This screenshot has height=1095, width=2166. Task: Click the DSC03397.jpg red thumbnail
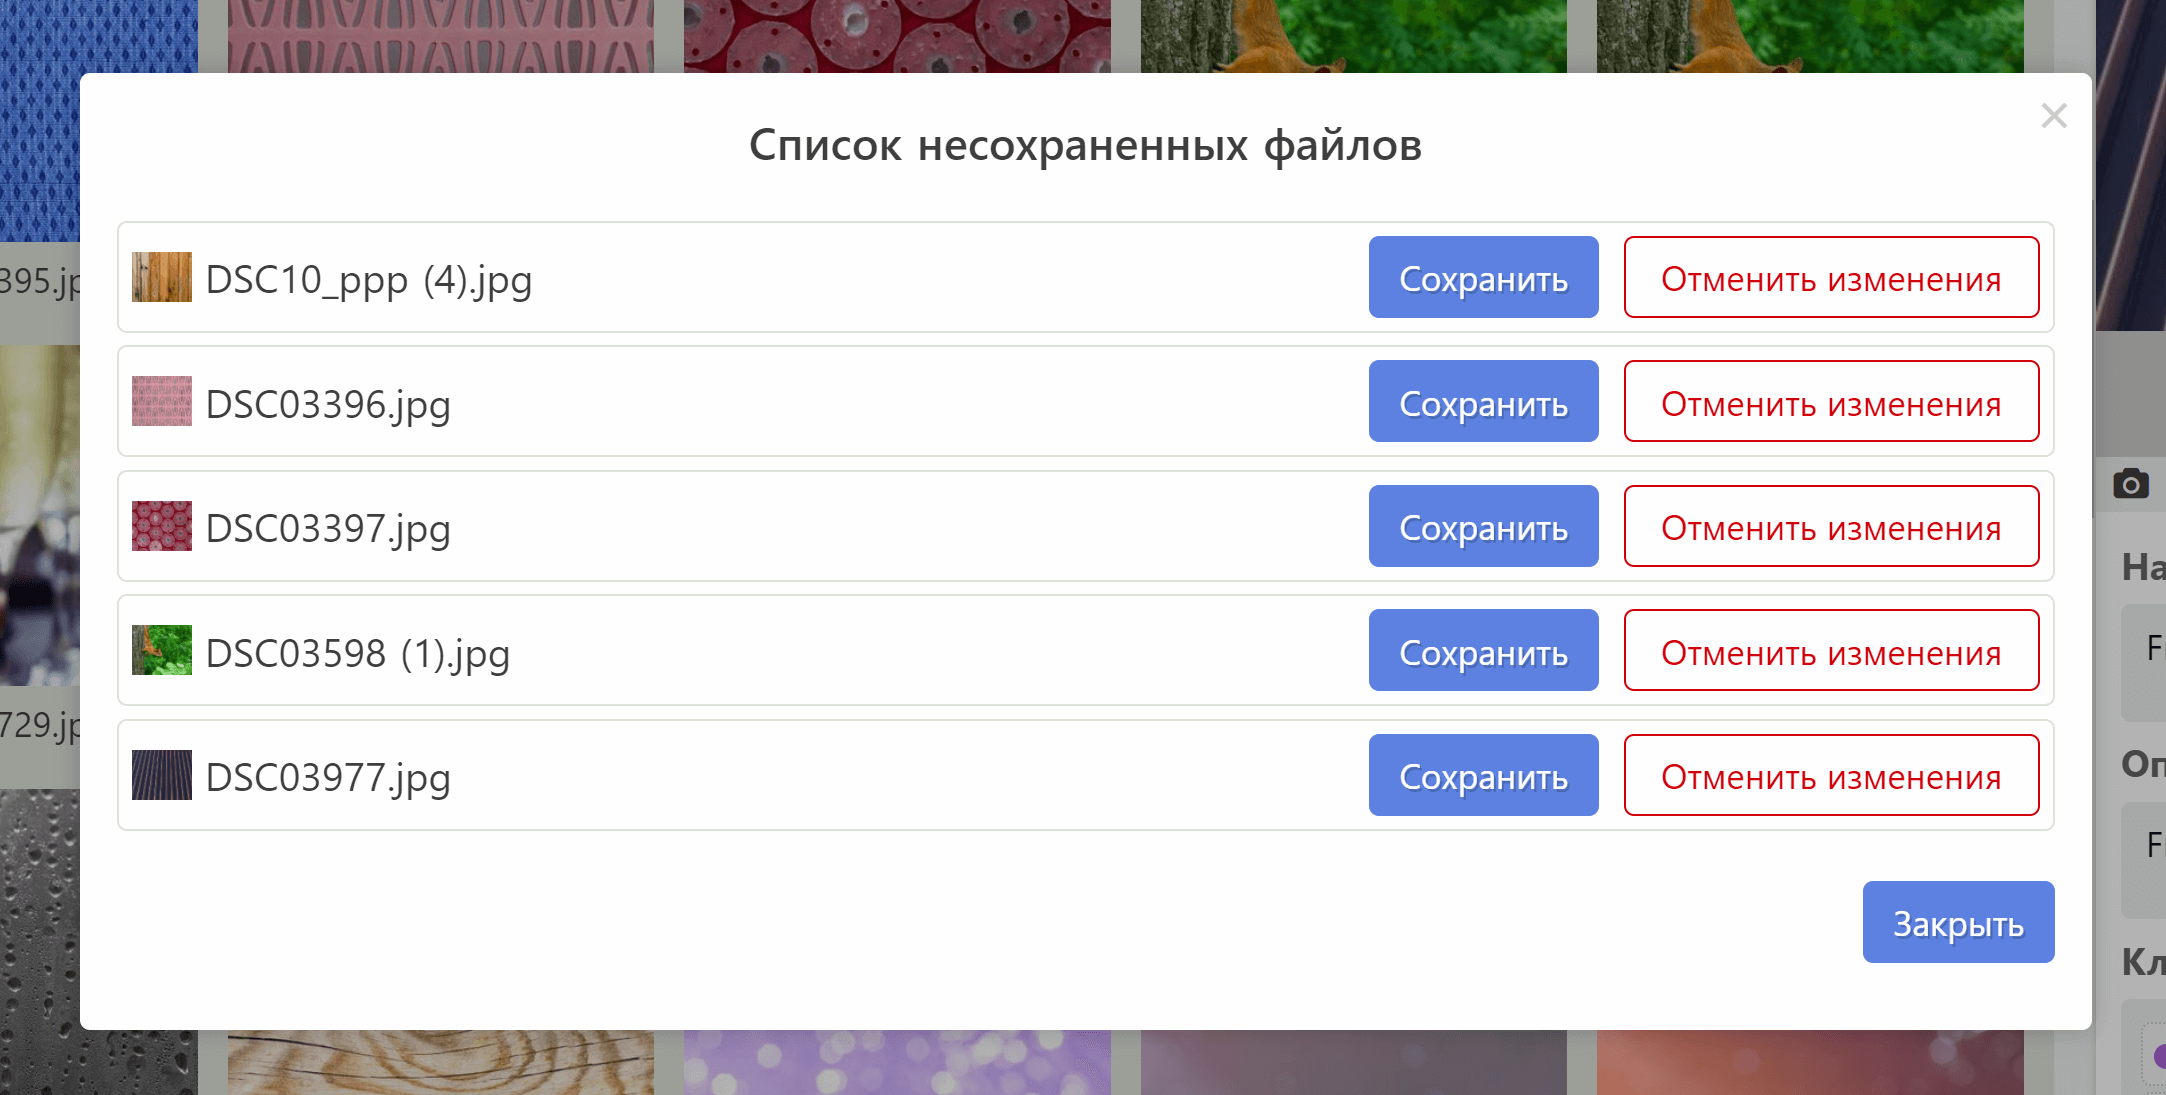click(x=162, y=526)
